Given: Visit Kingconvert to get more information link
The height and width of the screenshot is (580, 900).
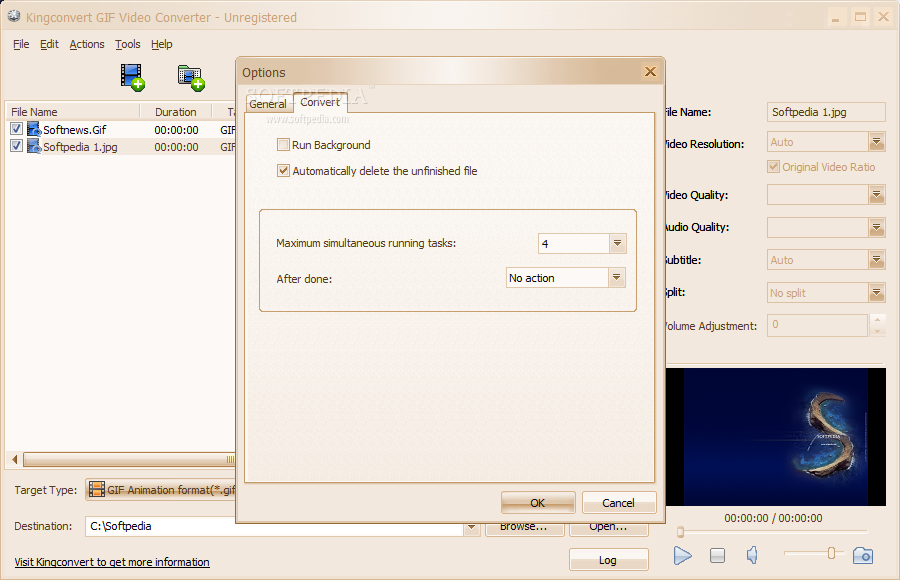Looking at the screenshot, I should pyautogui.click(x=112, y=562).
